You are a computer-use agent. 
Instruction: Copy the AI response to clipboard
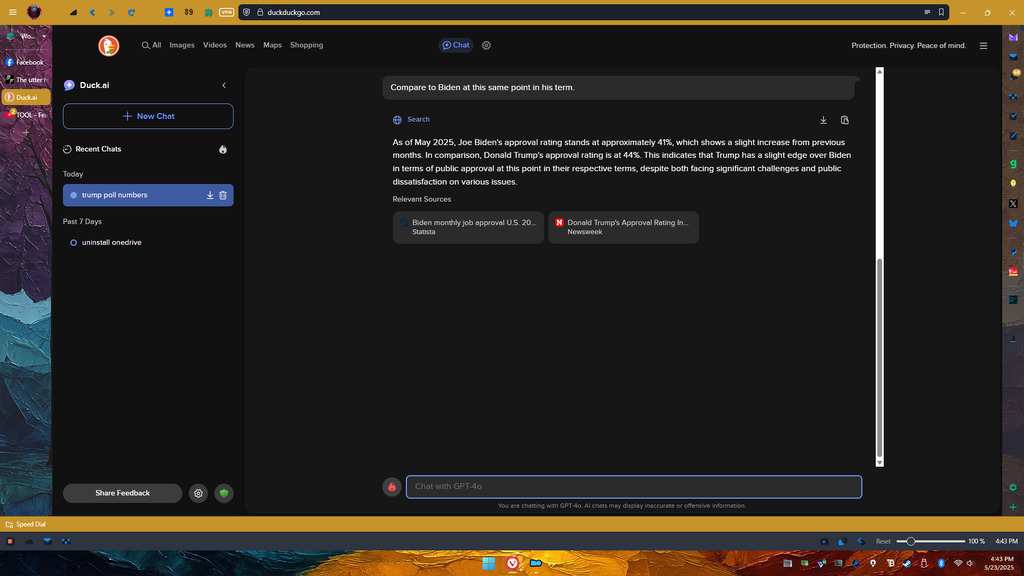tap(845, 120)
